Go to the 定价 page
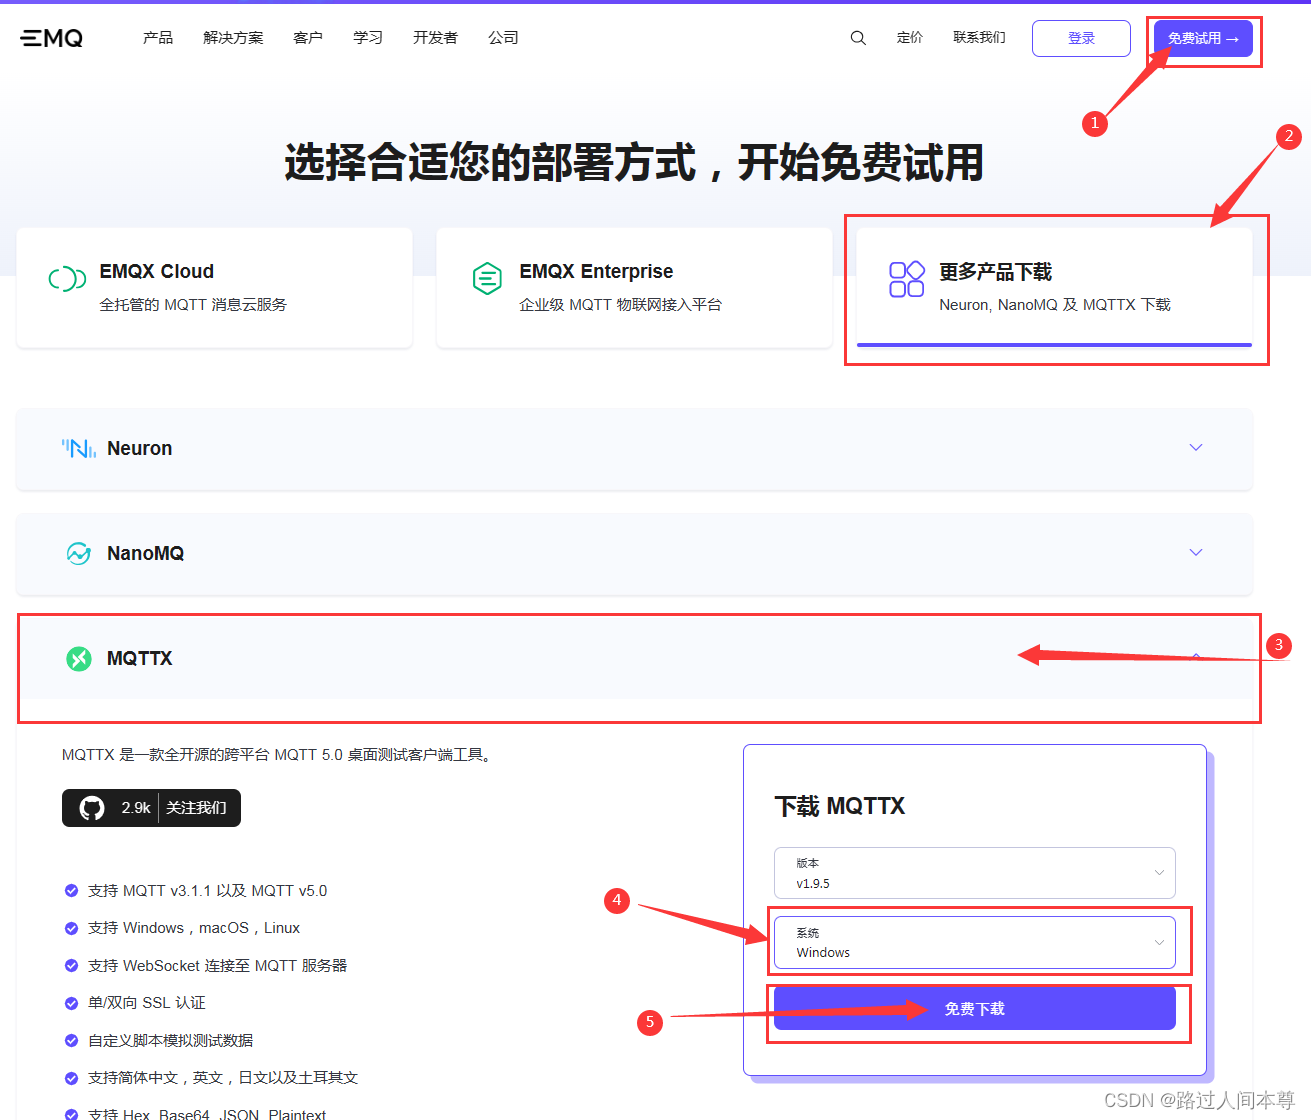This screenshot has width=1311, height=1120. (x=910, y=38)
